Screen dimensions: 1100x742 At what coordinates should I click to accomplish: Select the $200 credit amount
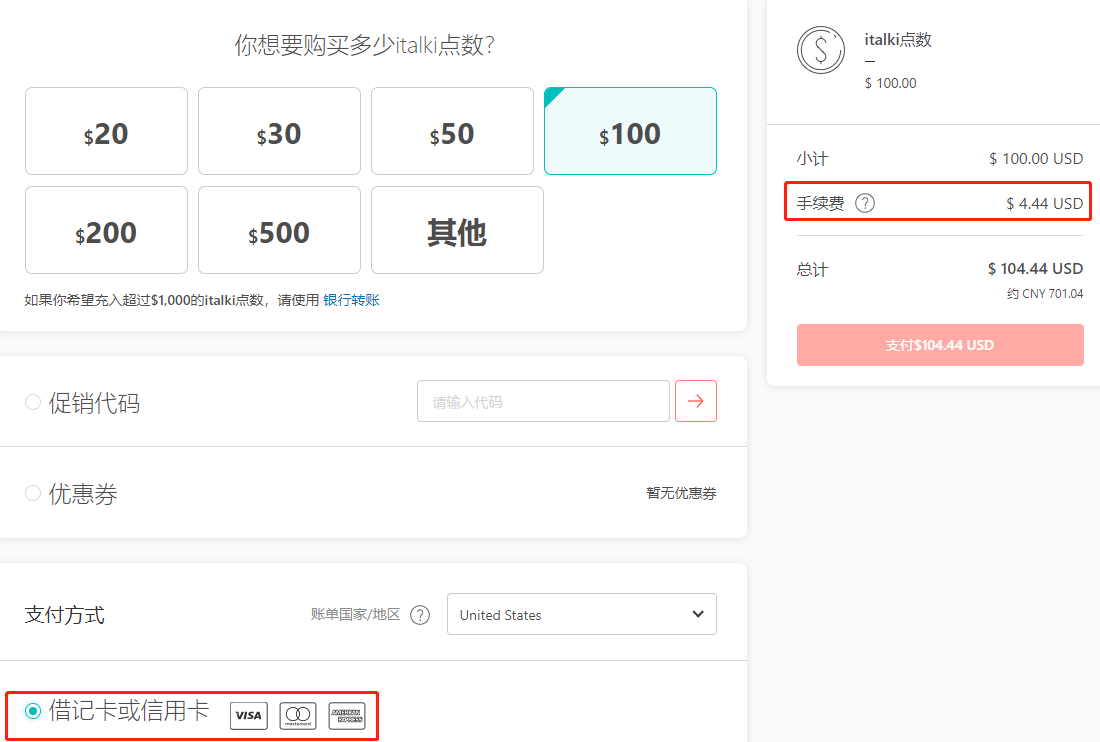click(106, 230)
